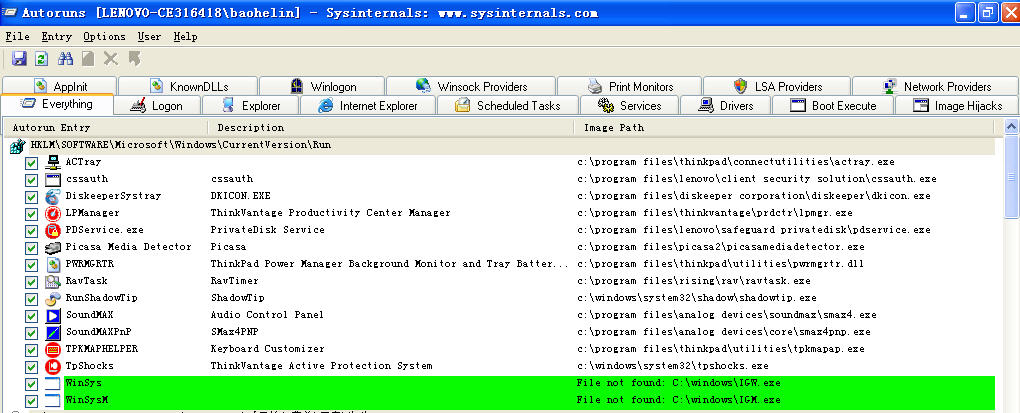Click the SoundMAX entry icon
This screenshot has height=413, width=1020.
tap(53, 315)
